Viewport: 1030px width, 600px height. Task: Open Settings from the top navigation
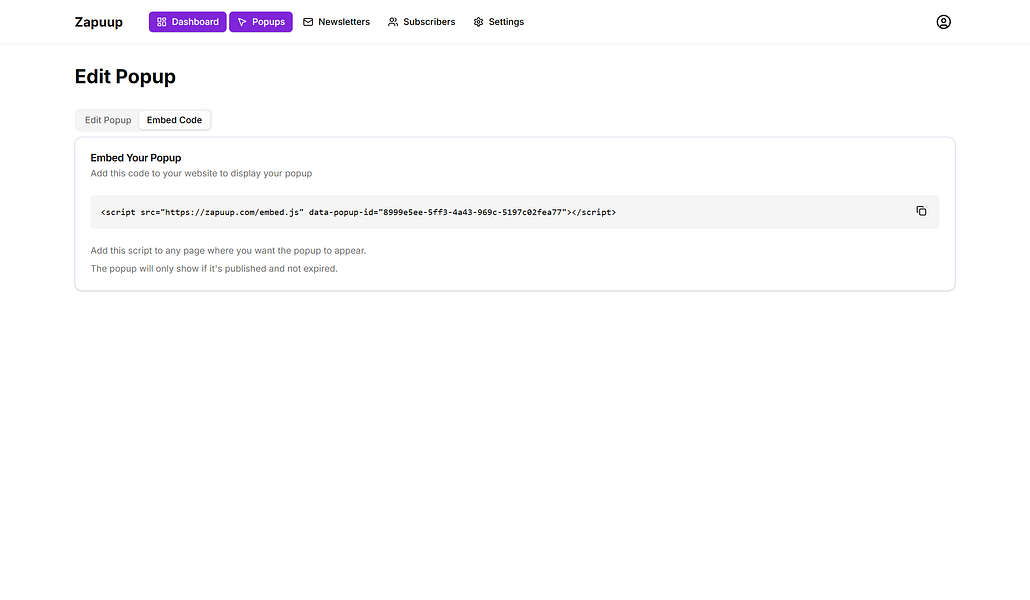(499, 22)
